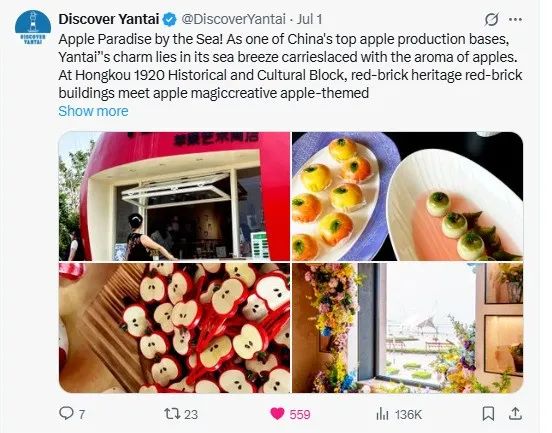Open the Discover Yantai display name
Viewport: 552px width, 433px height.
coord(109,19)
